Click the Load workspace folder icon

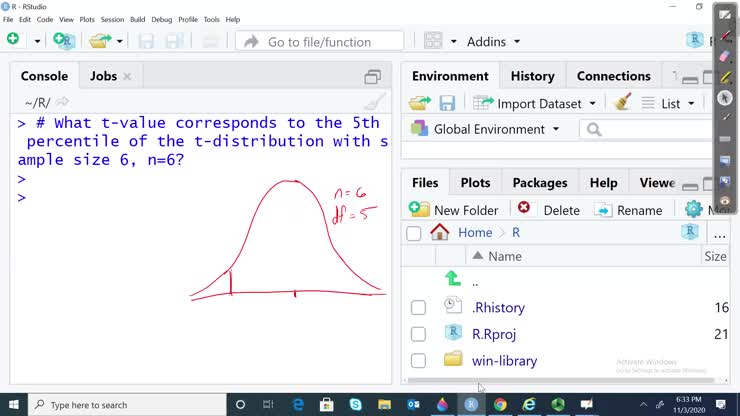point(420,102)
